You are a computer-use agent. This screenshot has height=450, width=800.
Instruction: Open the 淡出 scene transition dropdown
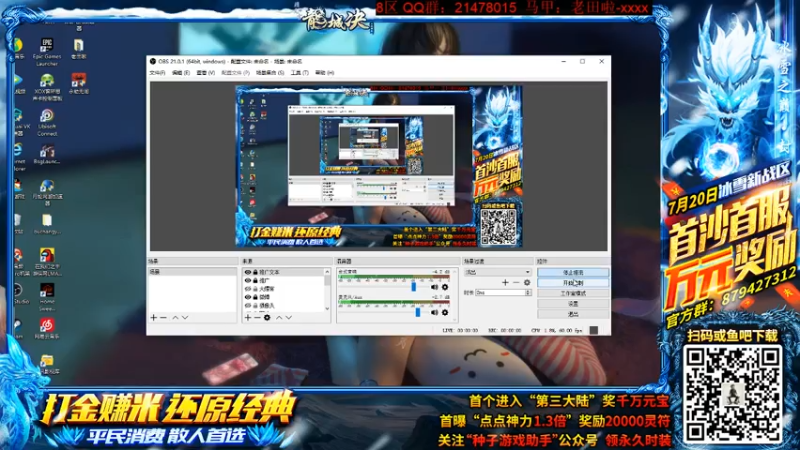[x=497, y=272]
